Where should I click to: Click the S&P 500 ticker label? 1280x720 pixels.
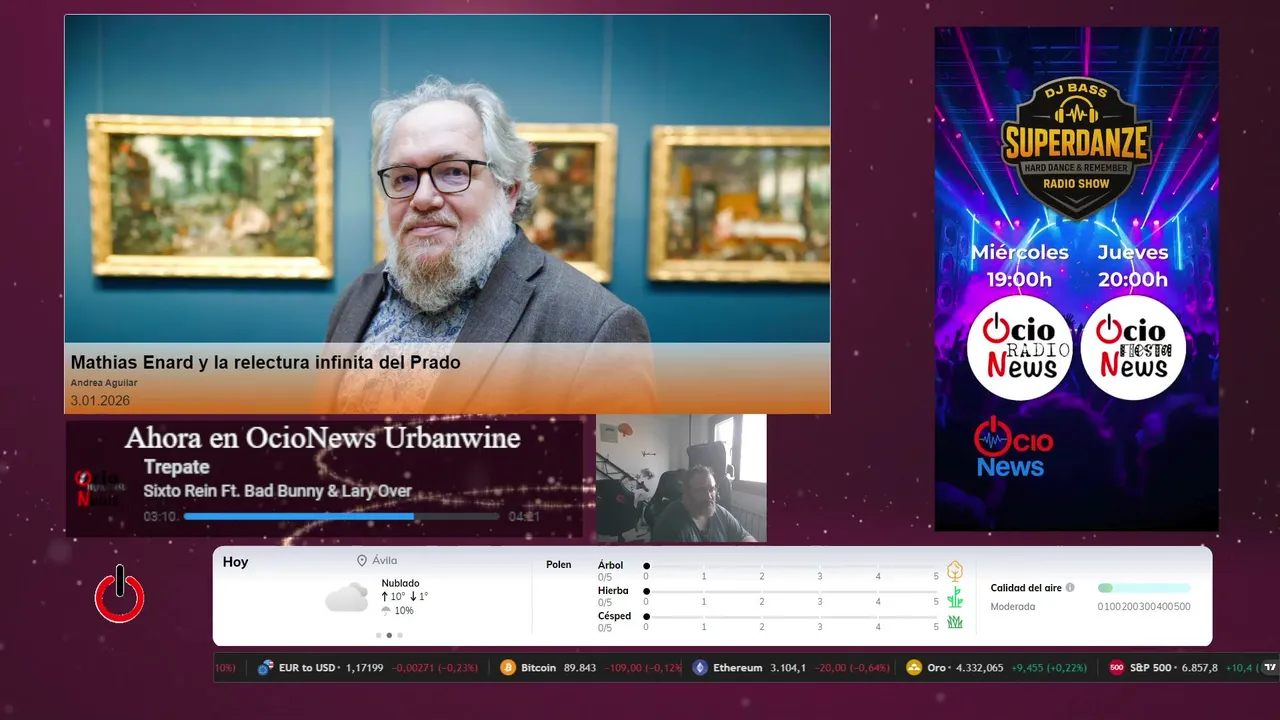click(1150, 667)
